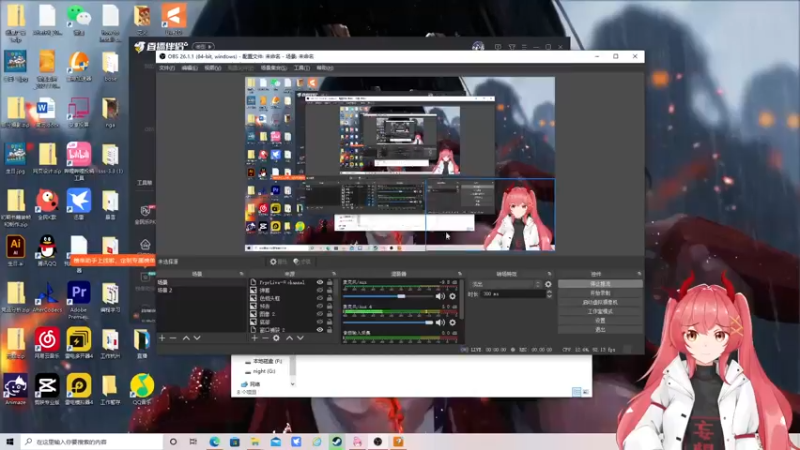The width and height of the screenshot is (800, 450).
Task: Move the selected source down
Action: (x=300, y=338)
